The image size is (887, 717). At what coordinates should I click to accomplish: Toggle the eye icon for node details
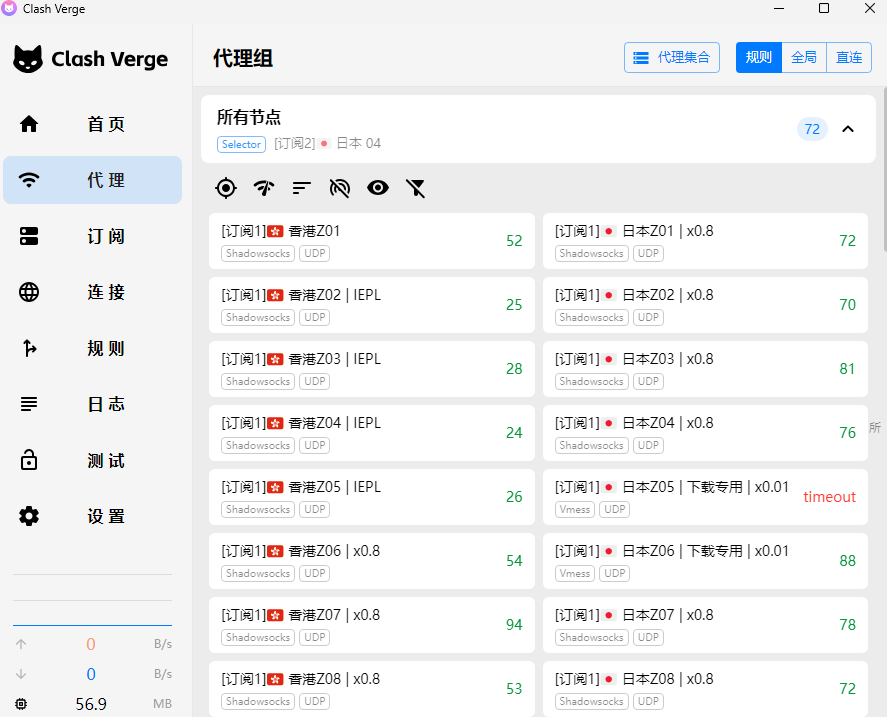[x=377, y=187]
